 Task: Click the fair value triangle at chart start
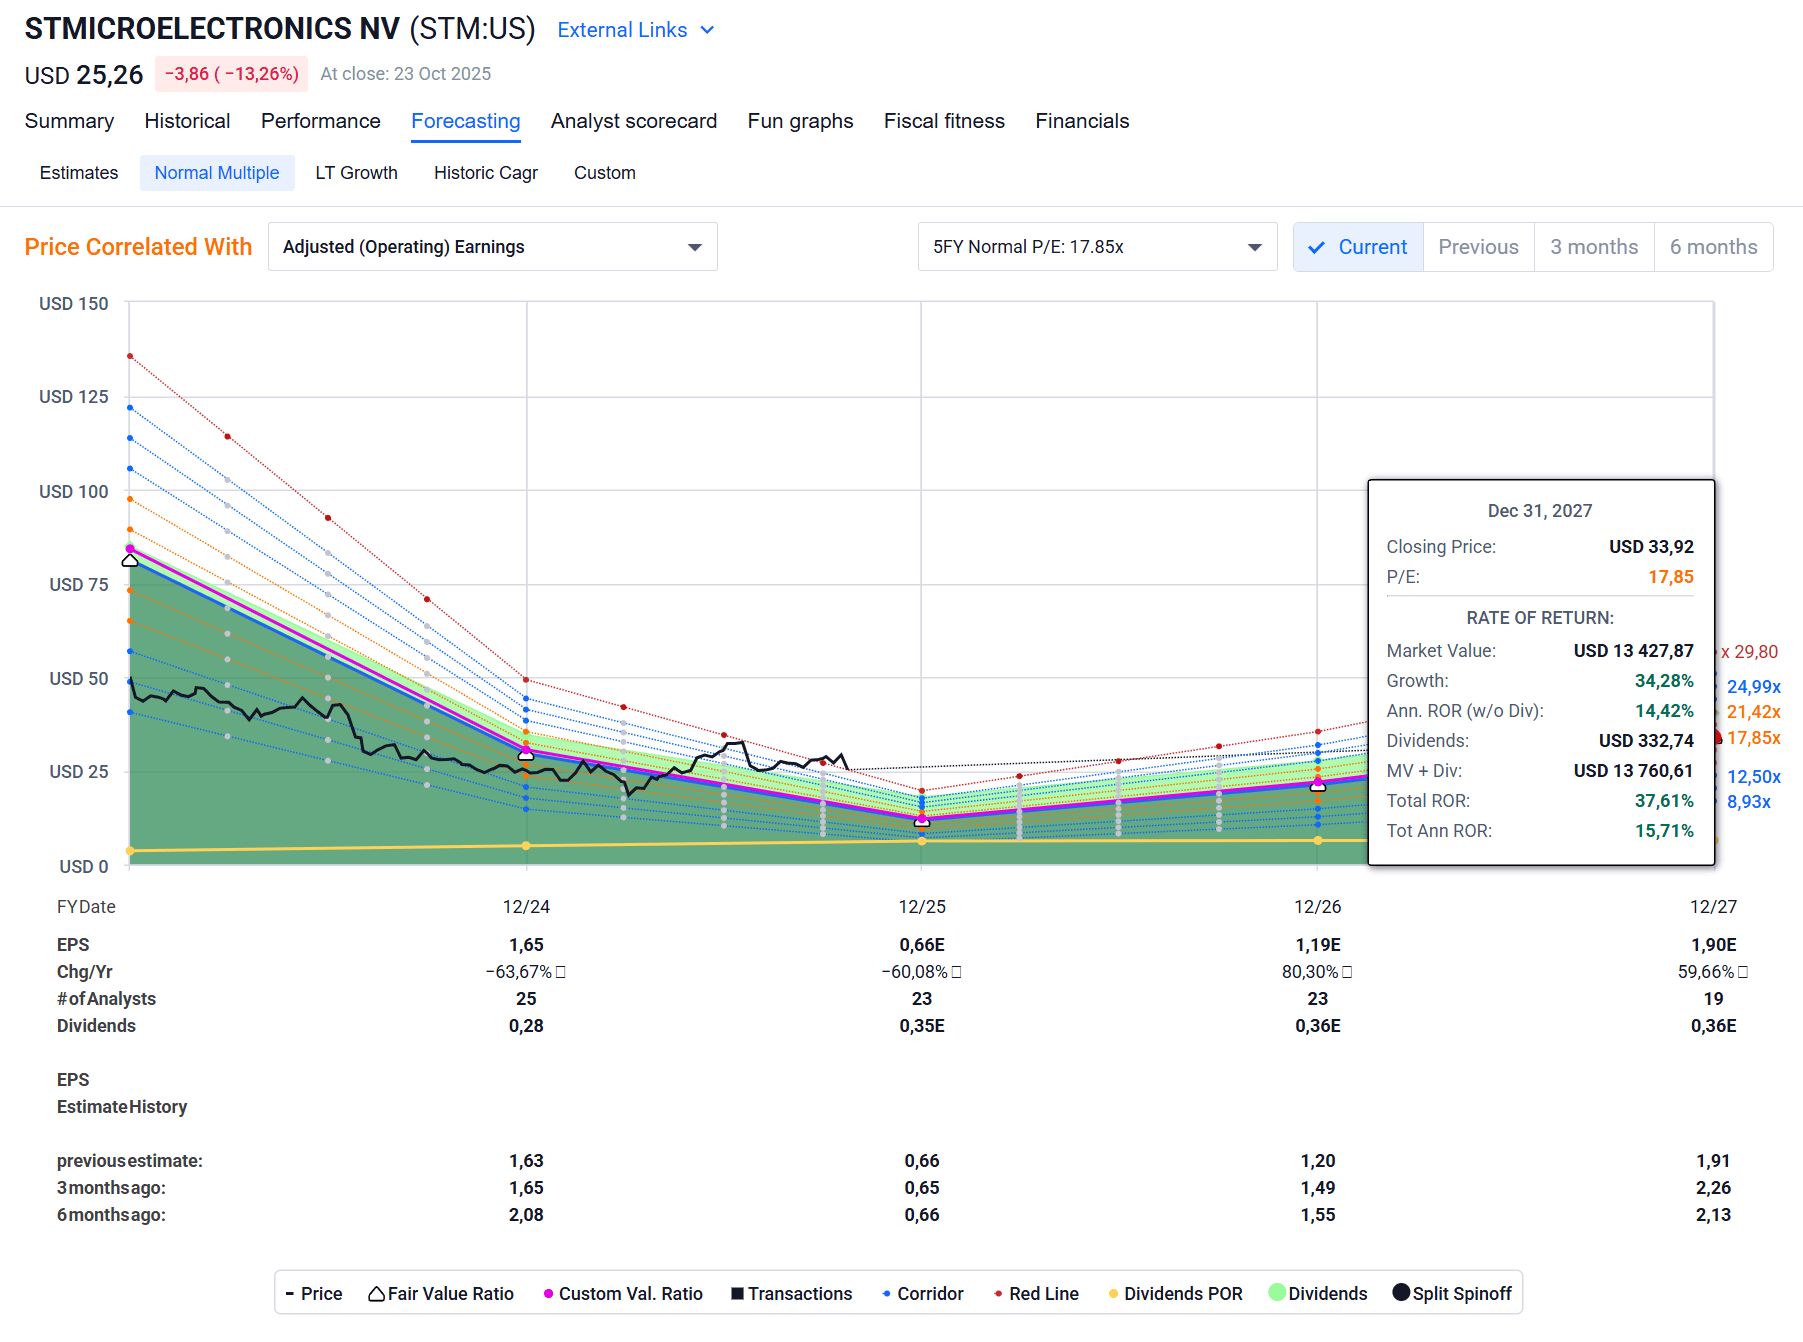[130, 560]
